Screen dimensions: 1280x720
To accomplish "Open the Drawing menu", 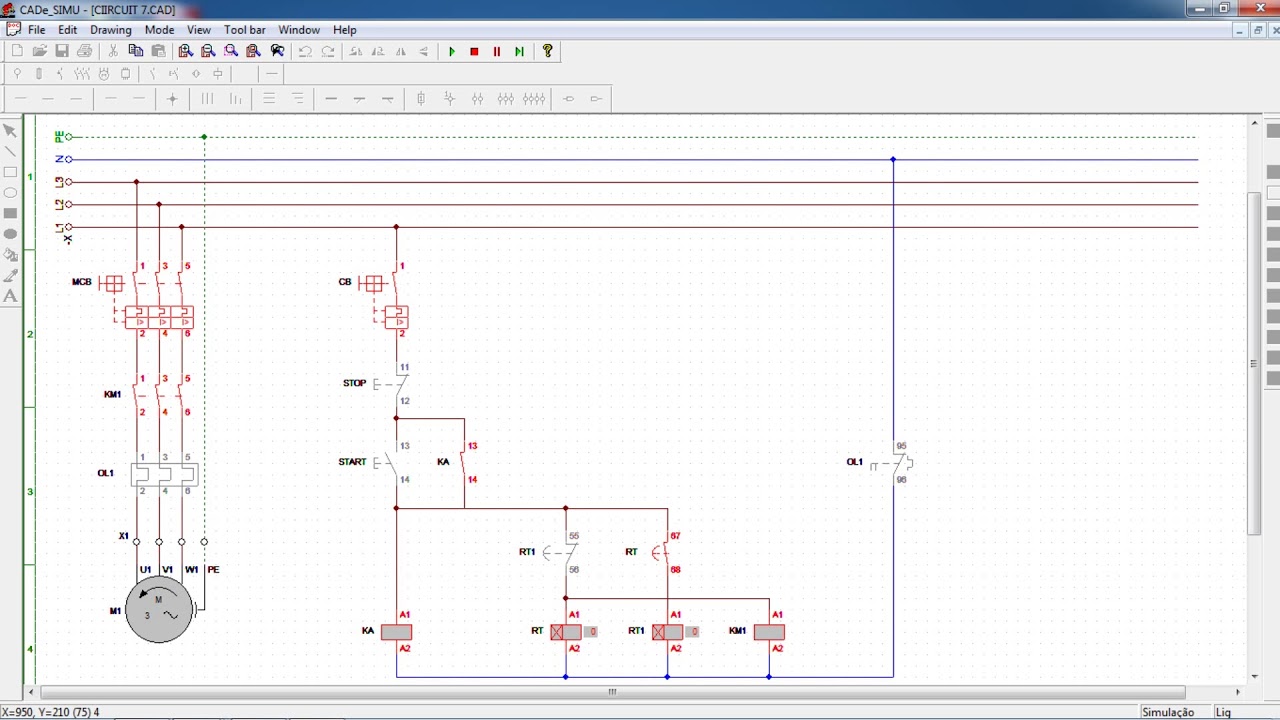I will 111,30.
